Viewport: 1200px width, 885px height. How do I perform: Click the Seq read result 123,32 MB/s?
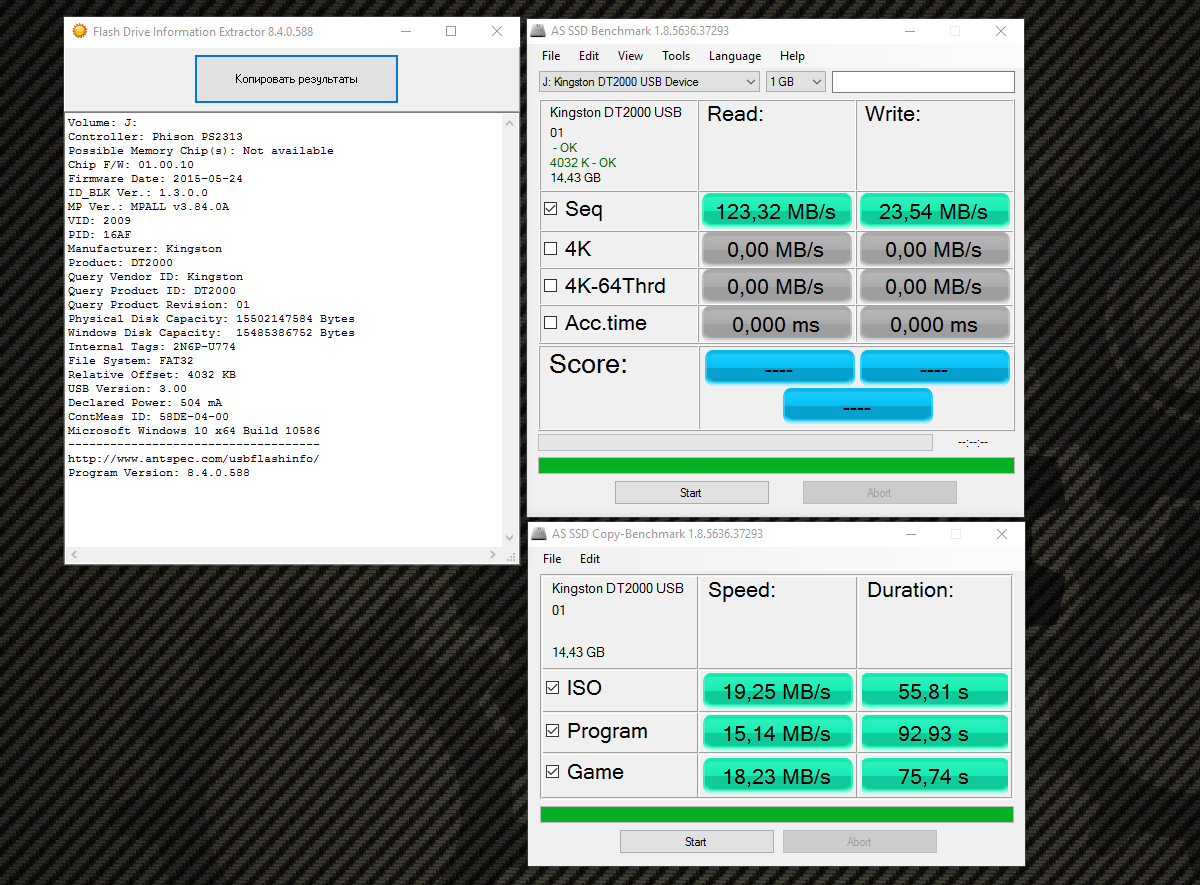[x=777, y=211]
